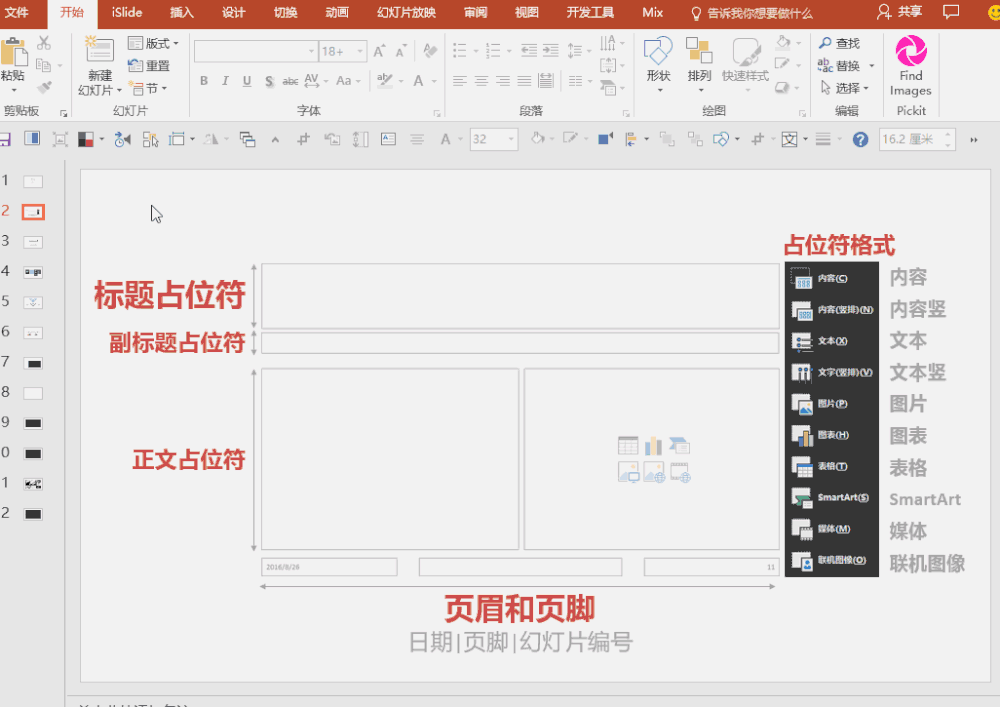Viewport: 1000px width, 707px height.
Task: Click the Find Images Pickit icon
Action: [910, 52]
